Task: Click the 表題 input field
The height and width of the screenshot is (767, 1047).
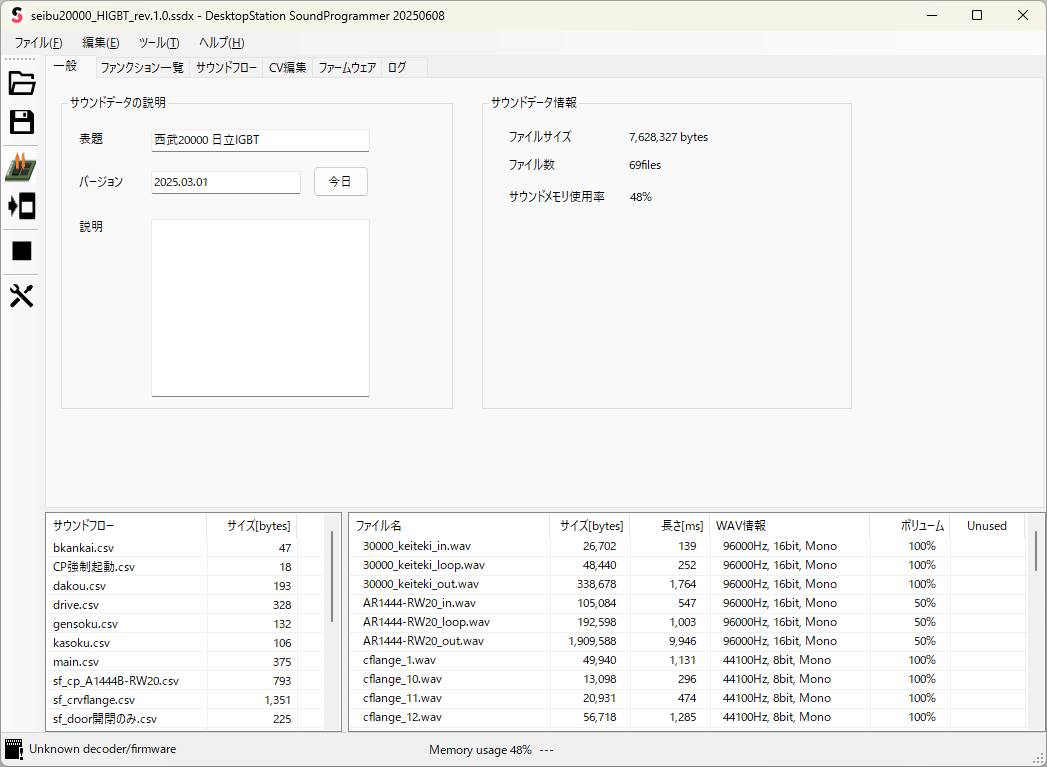Action: point(260,140)
